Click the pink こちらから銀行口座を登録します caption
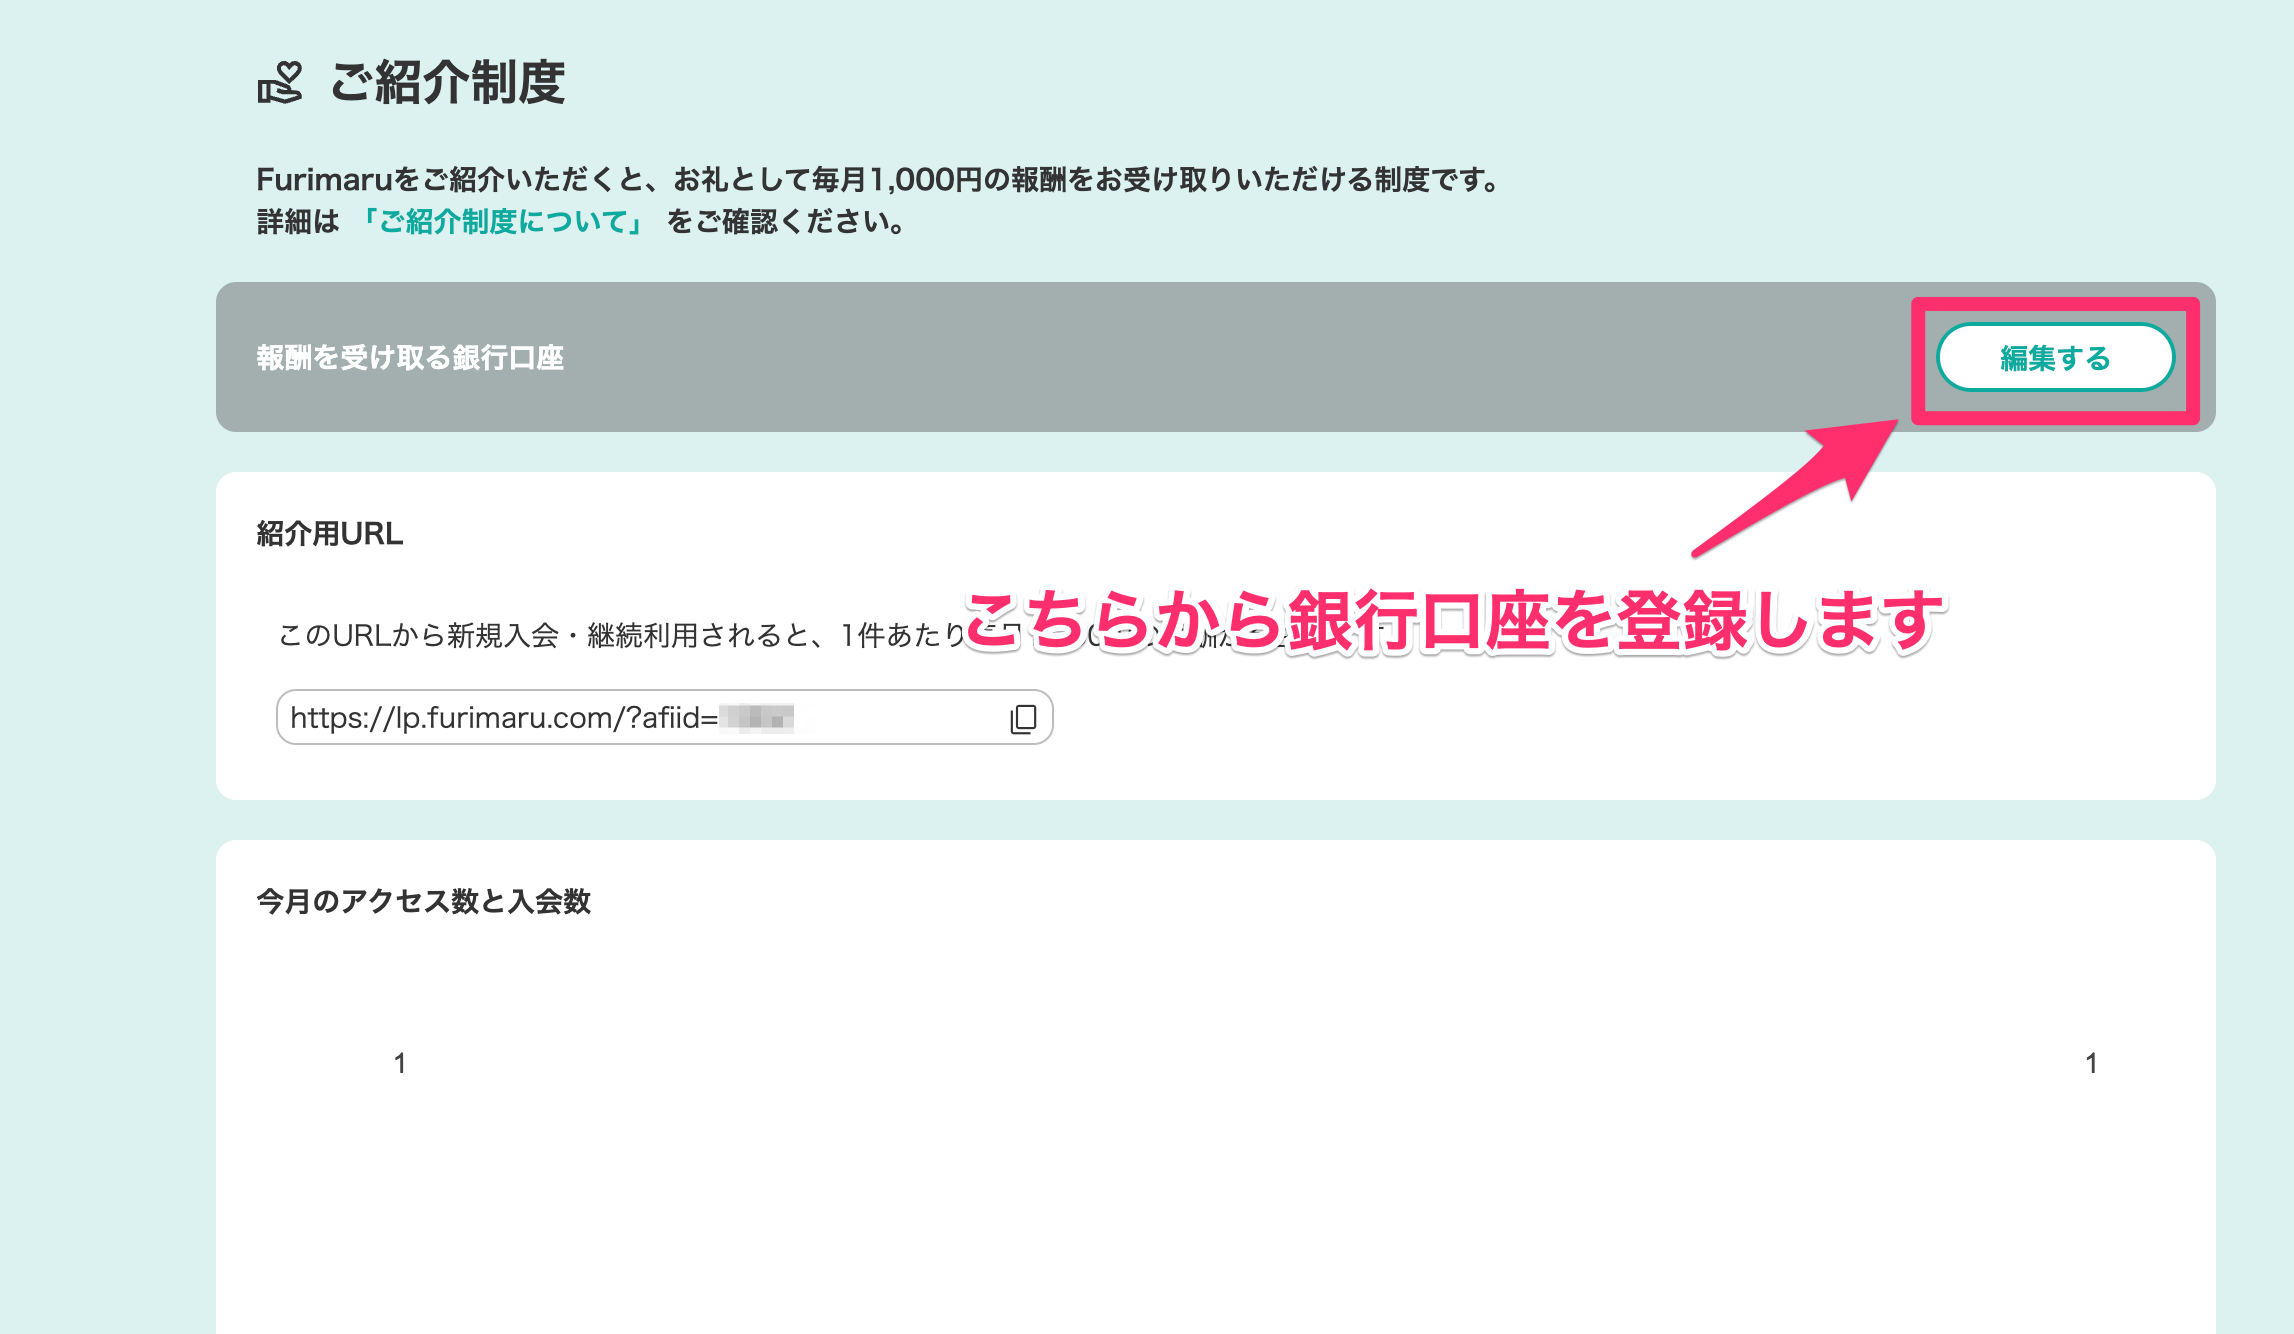Screen dimensions: 2294x1334 pos(1454,621)
